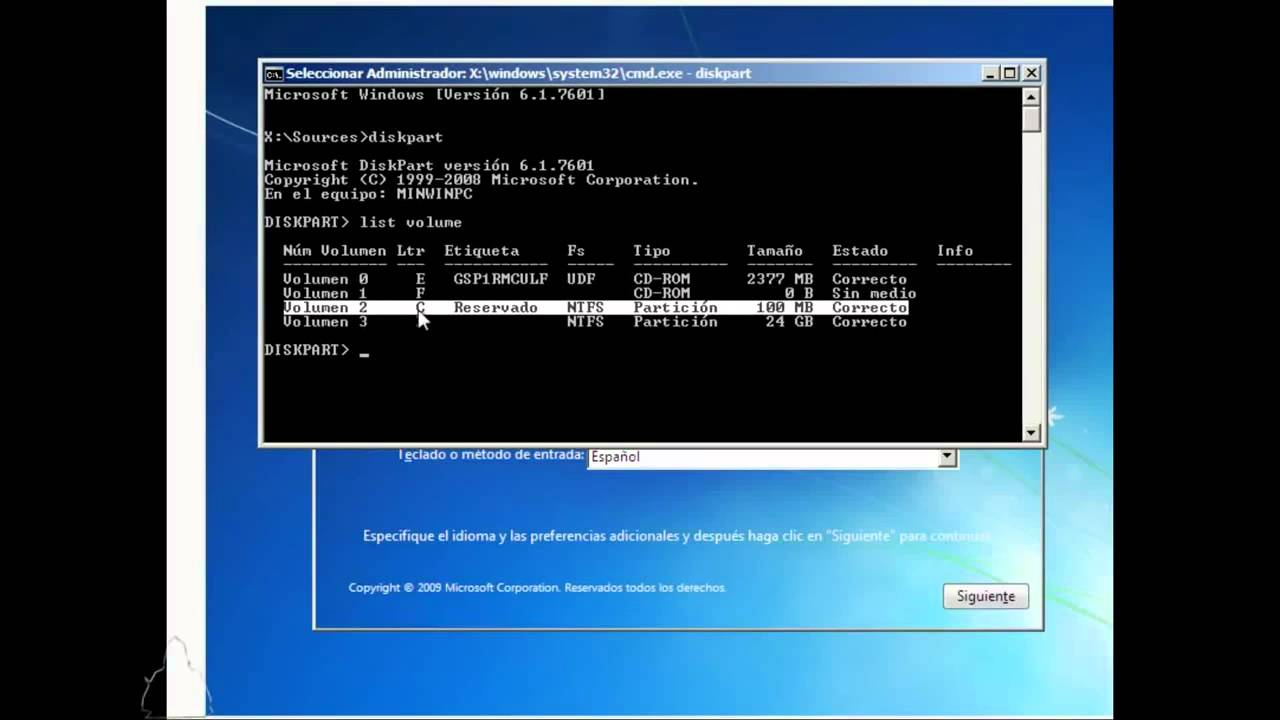This screenshot has height=720, width=1280.
Task: Click the cmd.exe system menu icon
Action: 273,73
